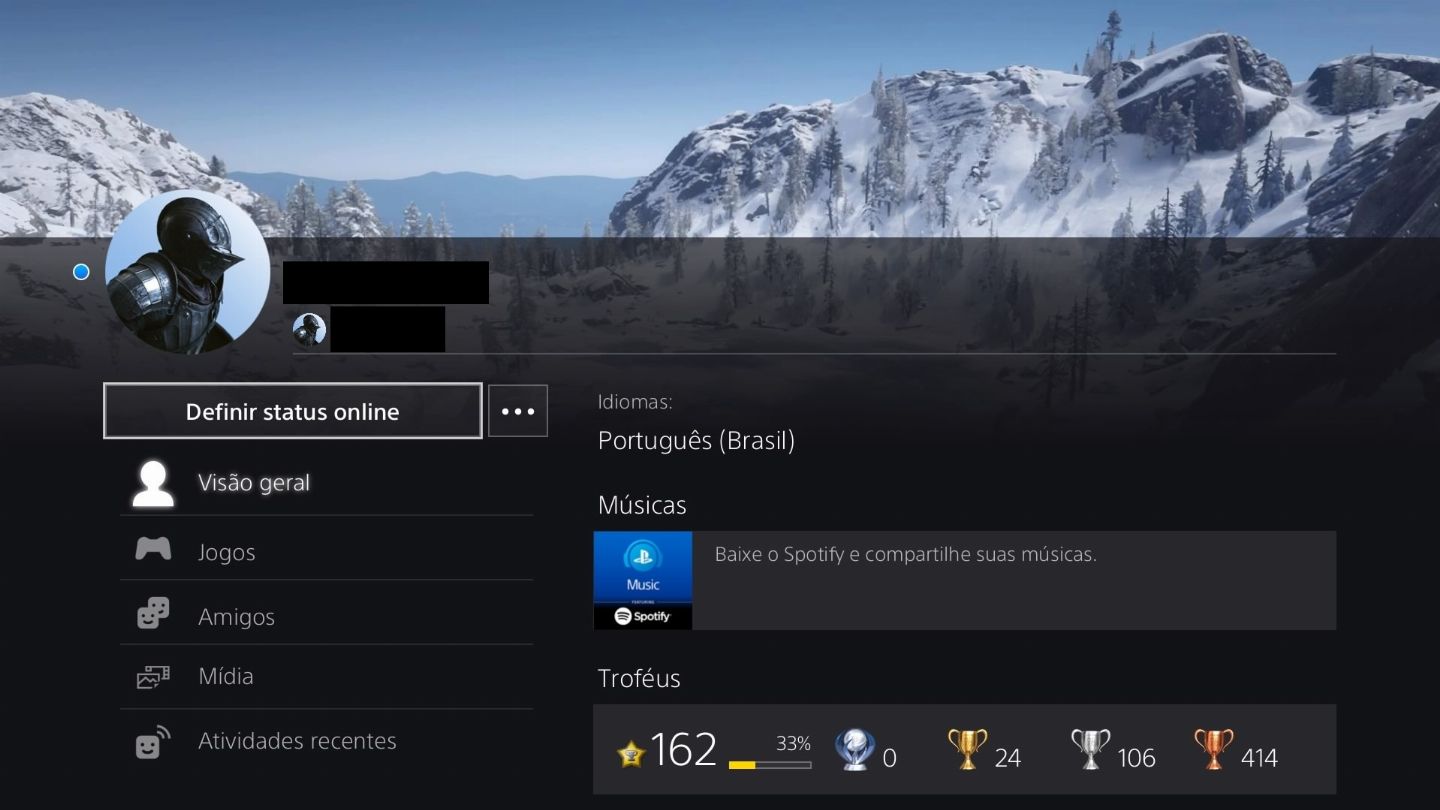This screenshot has width=1440, height=810.
Task: Open the PlayStation Music Spotify thumbnail
Action: tap(643, 580)
